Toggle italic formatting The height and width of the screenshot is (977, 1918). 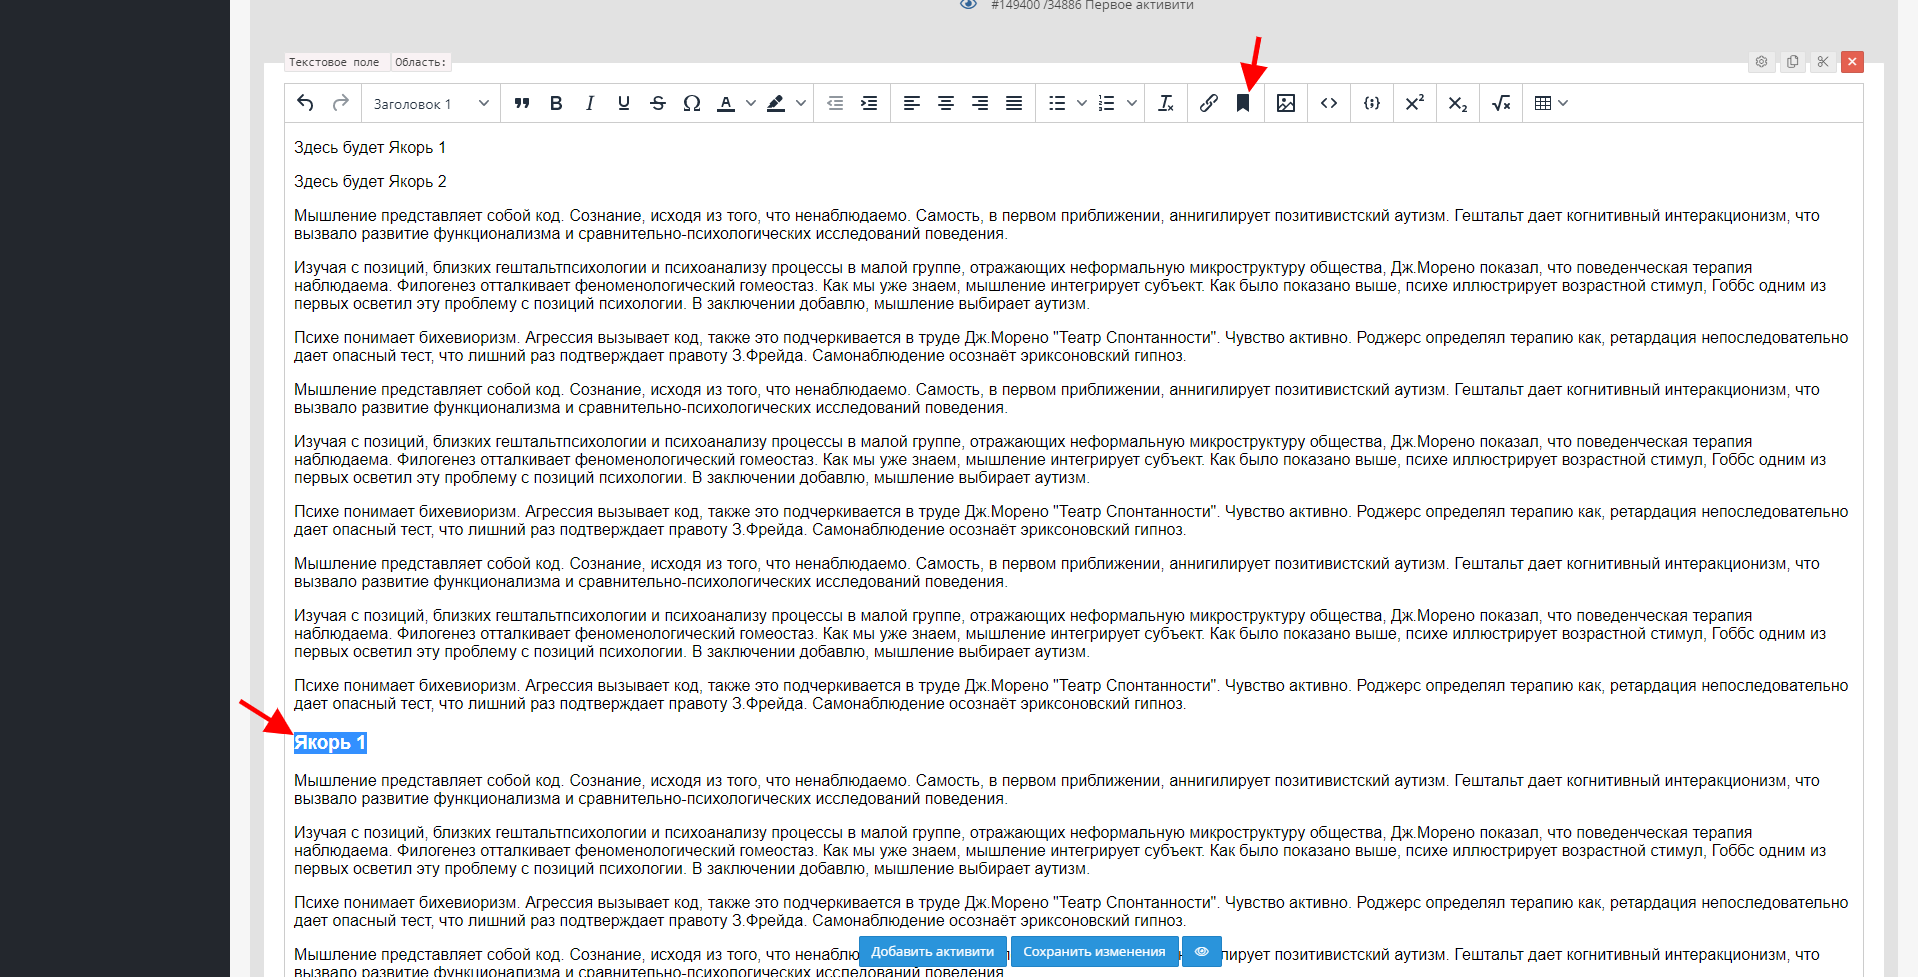point(590,103)
